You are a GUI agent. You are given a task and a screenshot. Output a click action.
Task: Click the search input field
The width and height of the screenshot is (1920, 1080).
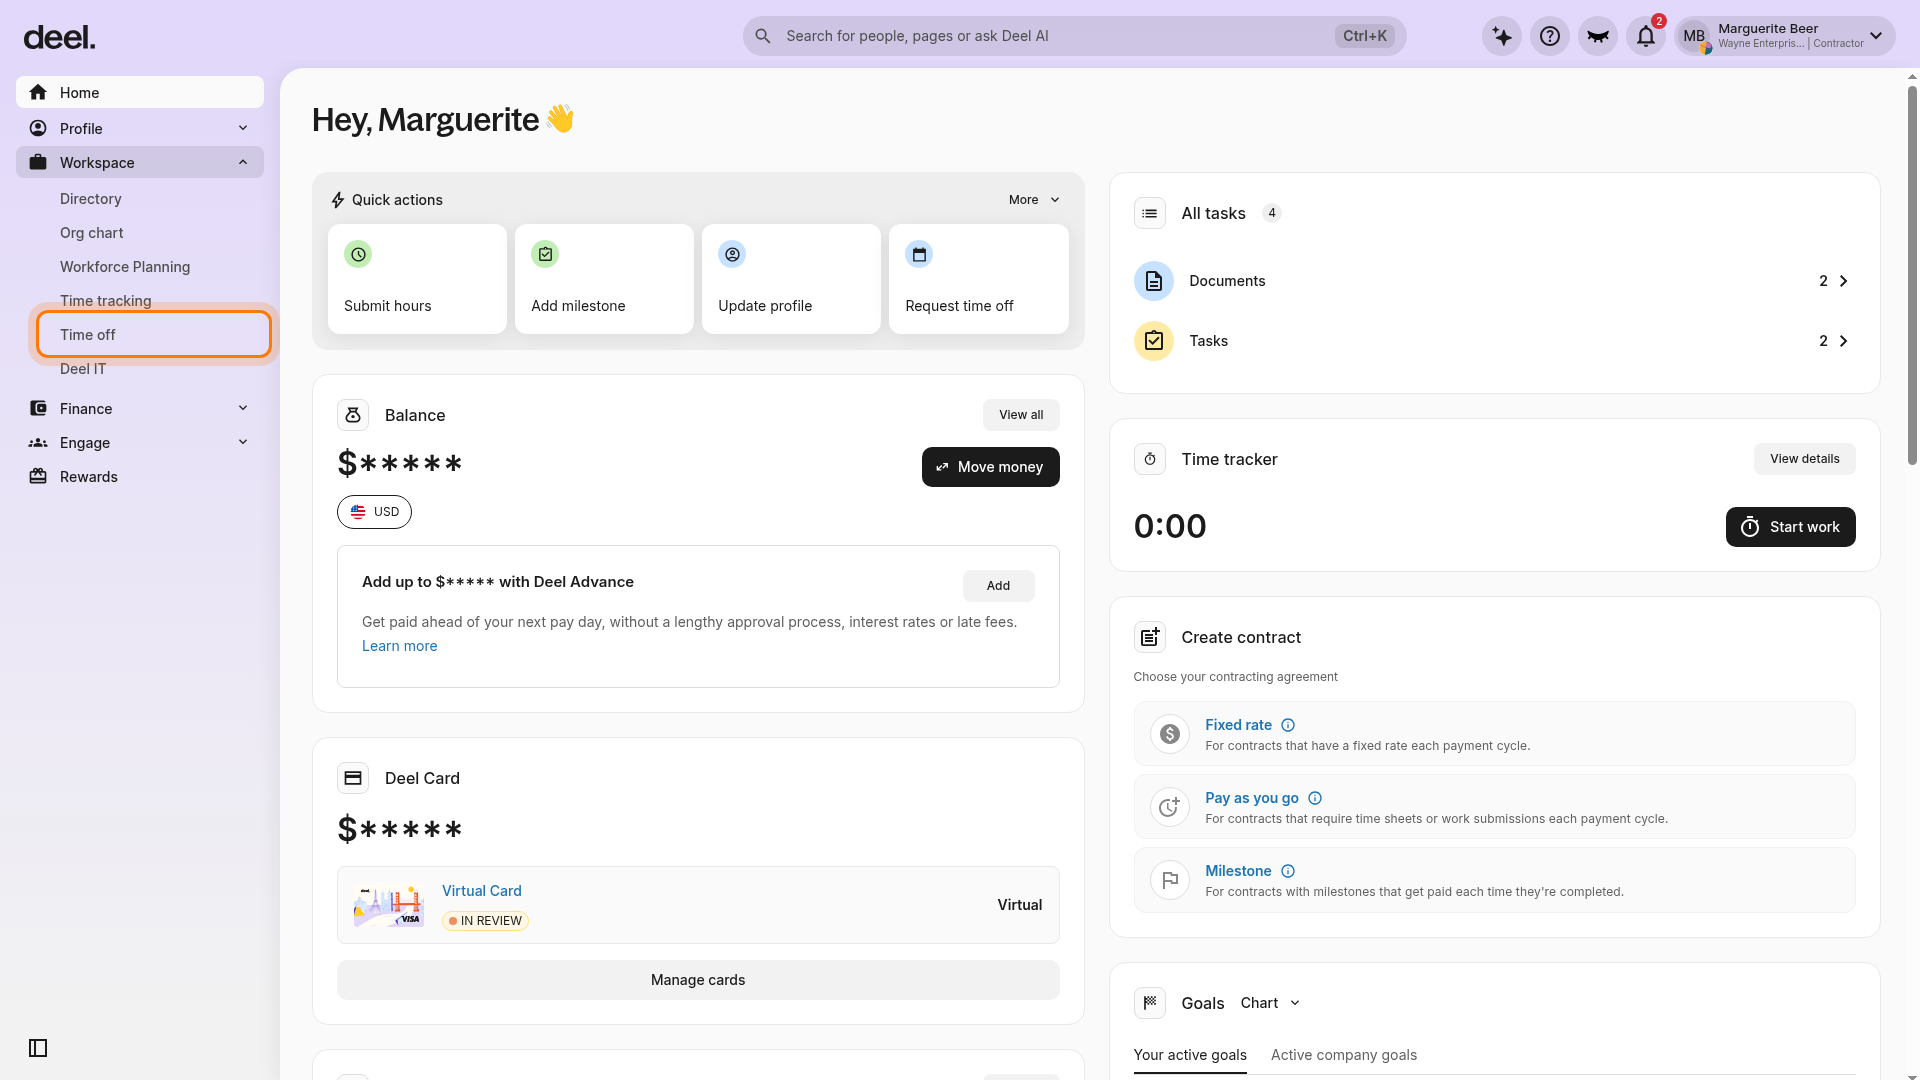(1074, 36)
